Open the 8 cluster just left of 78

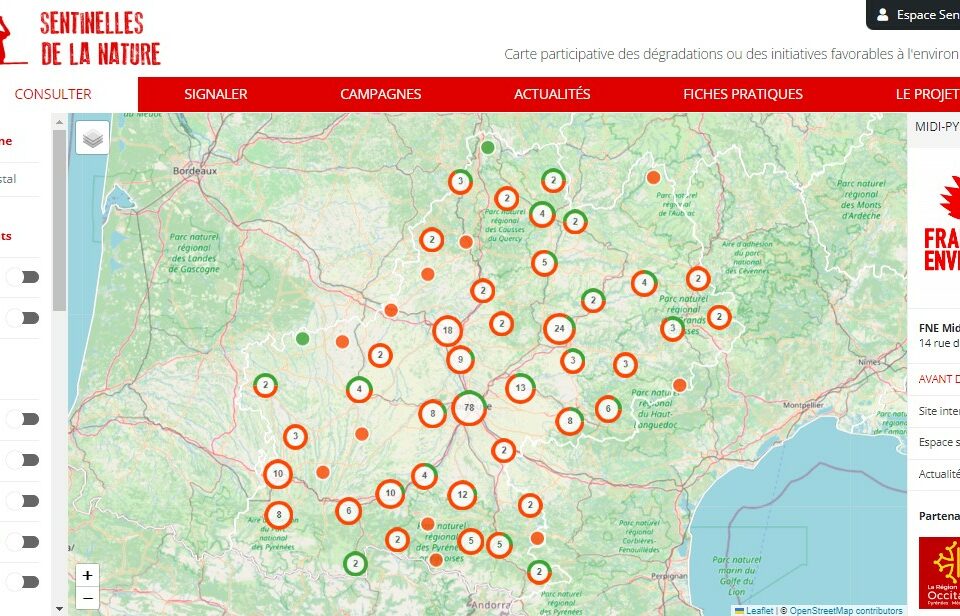pos(433,413)
